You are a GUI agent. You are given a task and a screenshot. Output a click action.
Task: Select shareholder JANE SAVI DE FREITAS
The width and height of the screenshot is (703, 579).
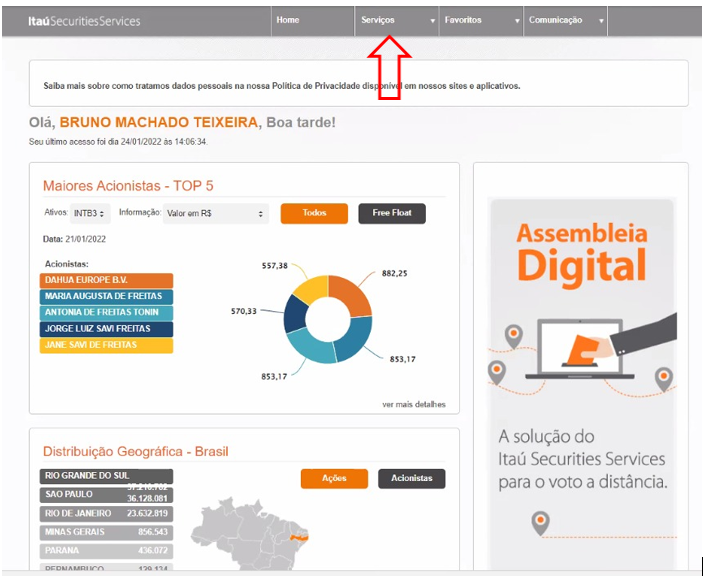coord(106,345)
